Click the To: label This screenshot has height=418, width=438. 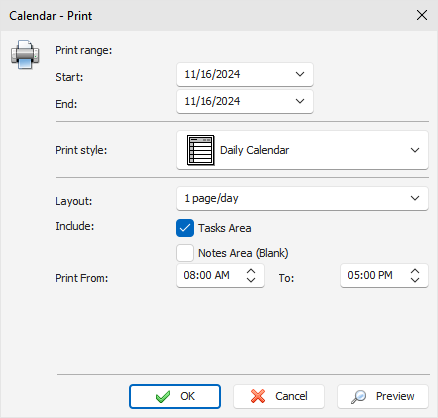pyautogui.click(x=286, y=278)
